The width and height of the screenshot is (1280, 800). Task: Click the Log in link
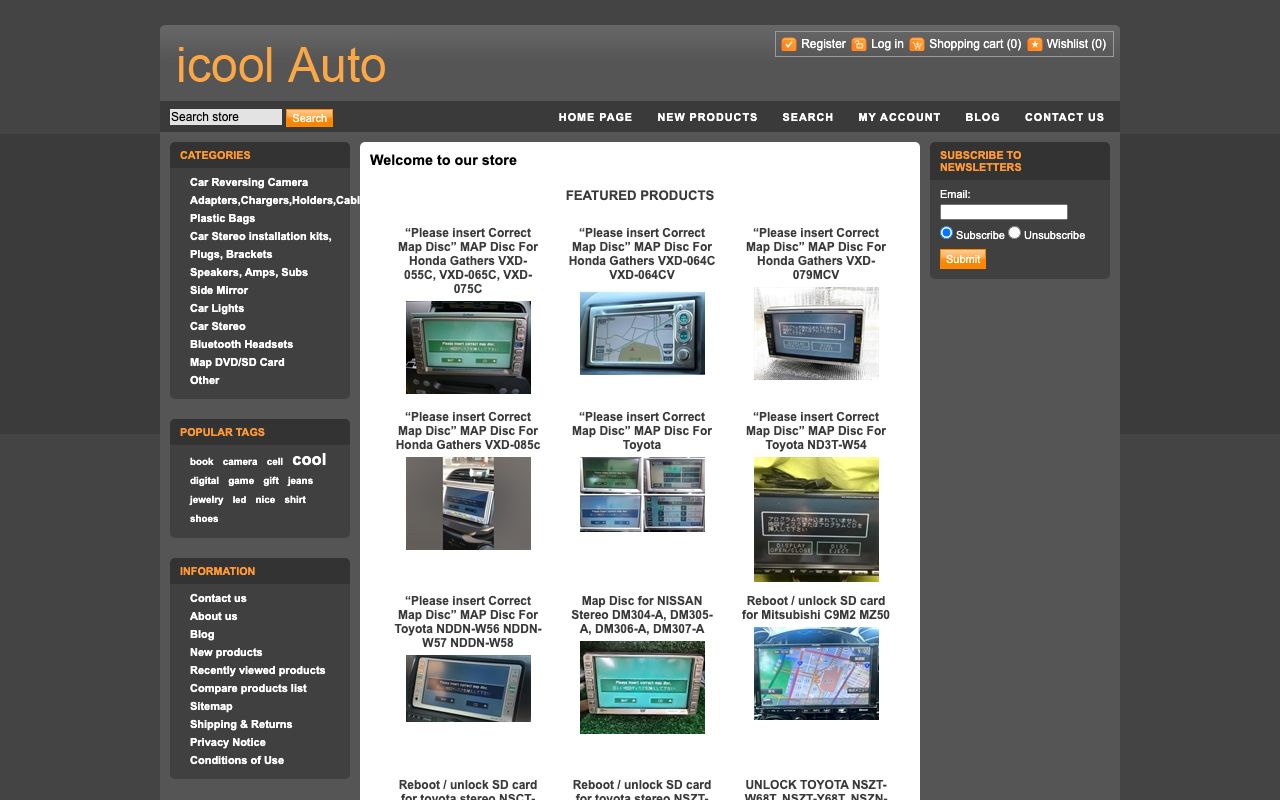click(887, 44)
